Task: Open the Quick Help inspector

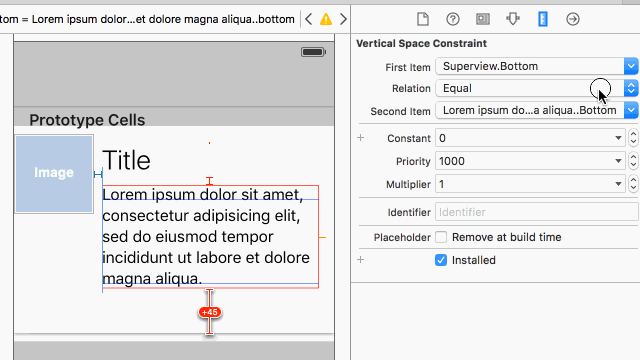Action: (453, 19)
